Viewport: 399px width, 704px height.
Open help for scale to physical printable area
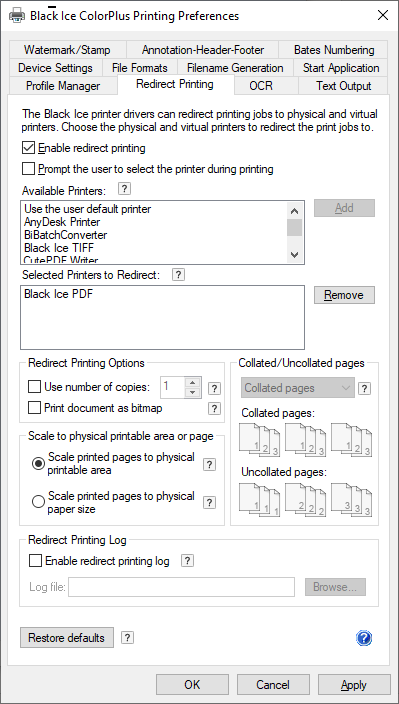(x=209, y=464)
